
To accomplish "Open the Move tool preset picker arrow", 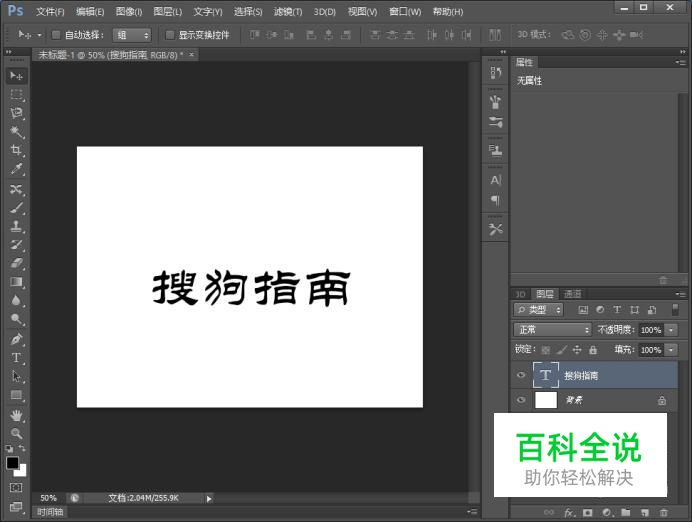I will pos(39,35).
